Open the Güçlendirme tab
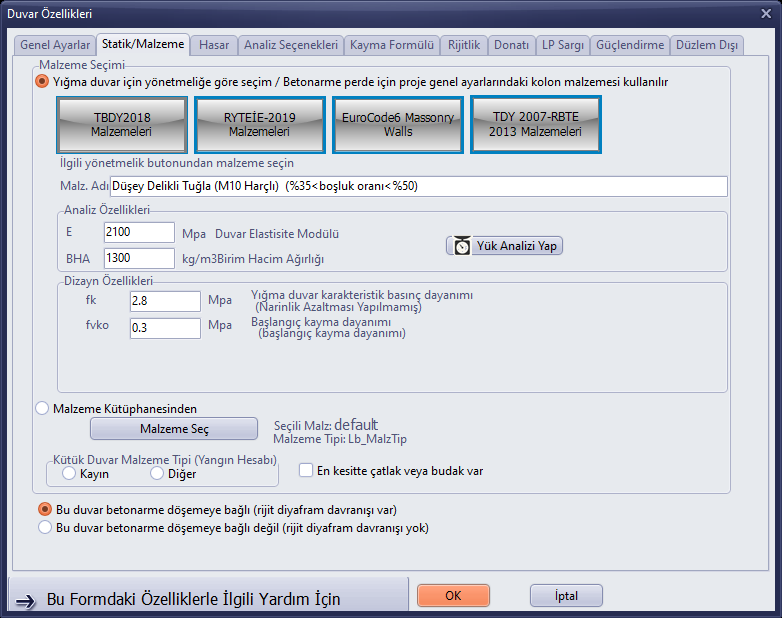782x618 pixels. [x=630, y=45]
